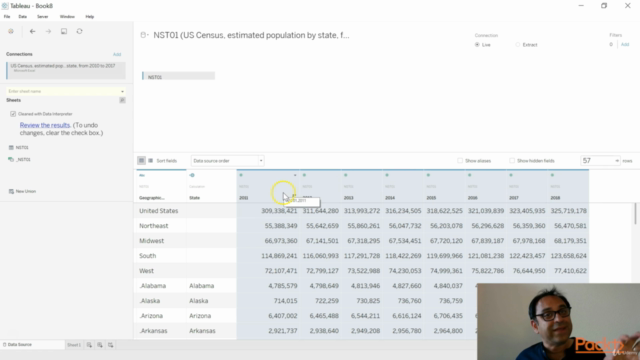640x360 pixels.
Task: Open the Data source order sort dropdown
Action: tap(227, 161)
